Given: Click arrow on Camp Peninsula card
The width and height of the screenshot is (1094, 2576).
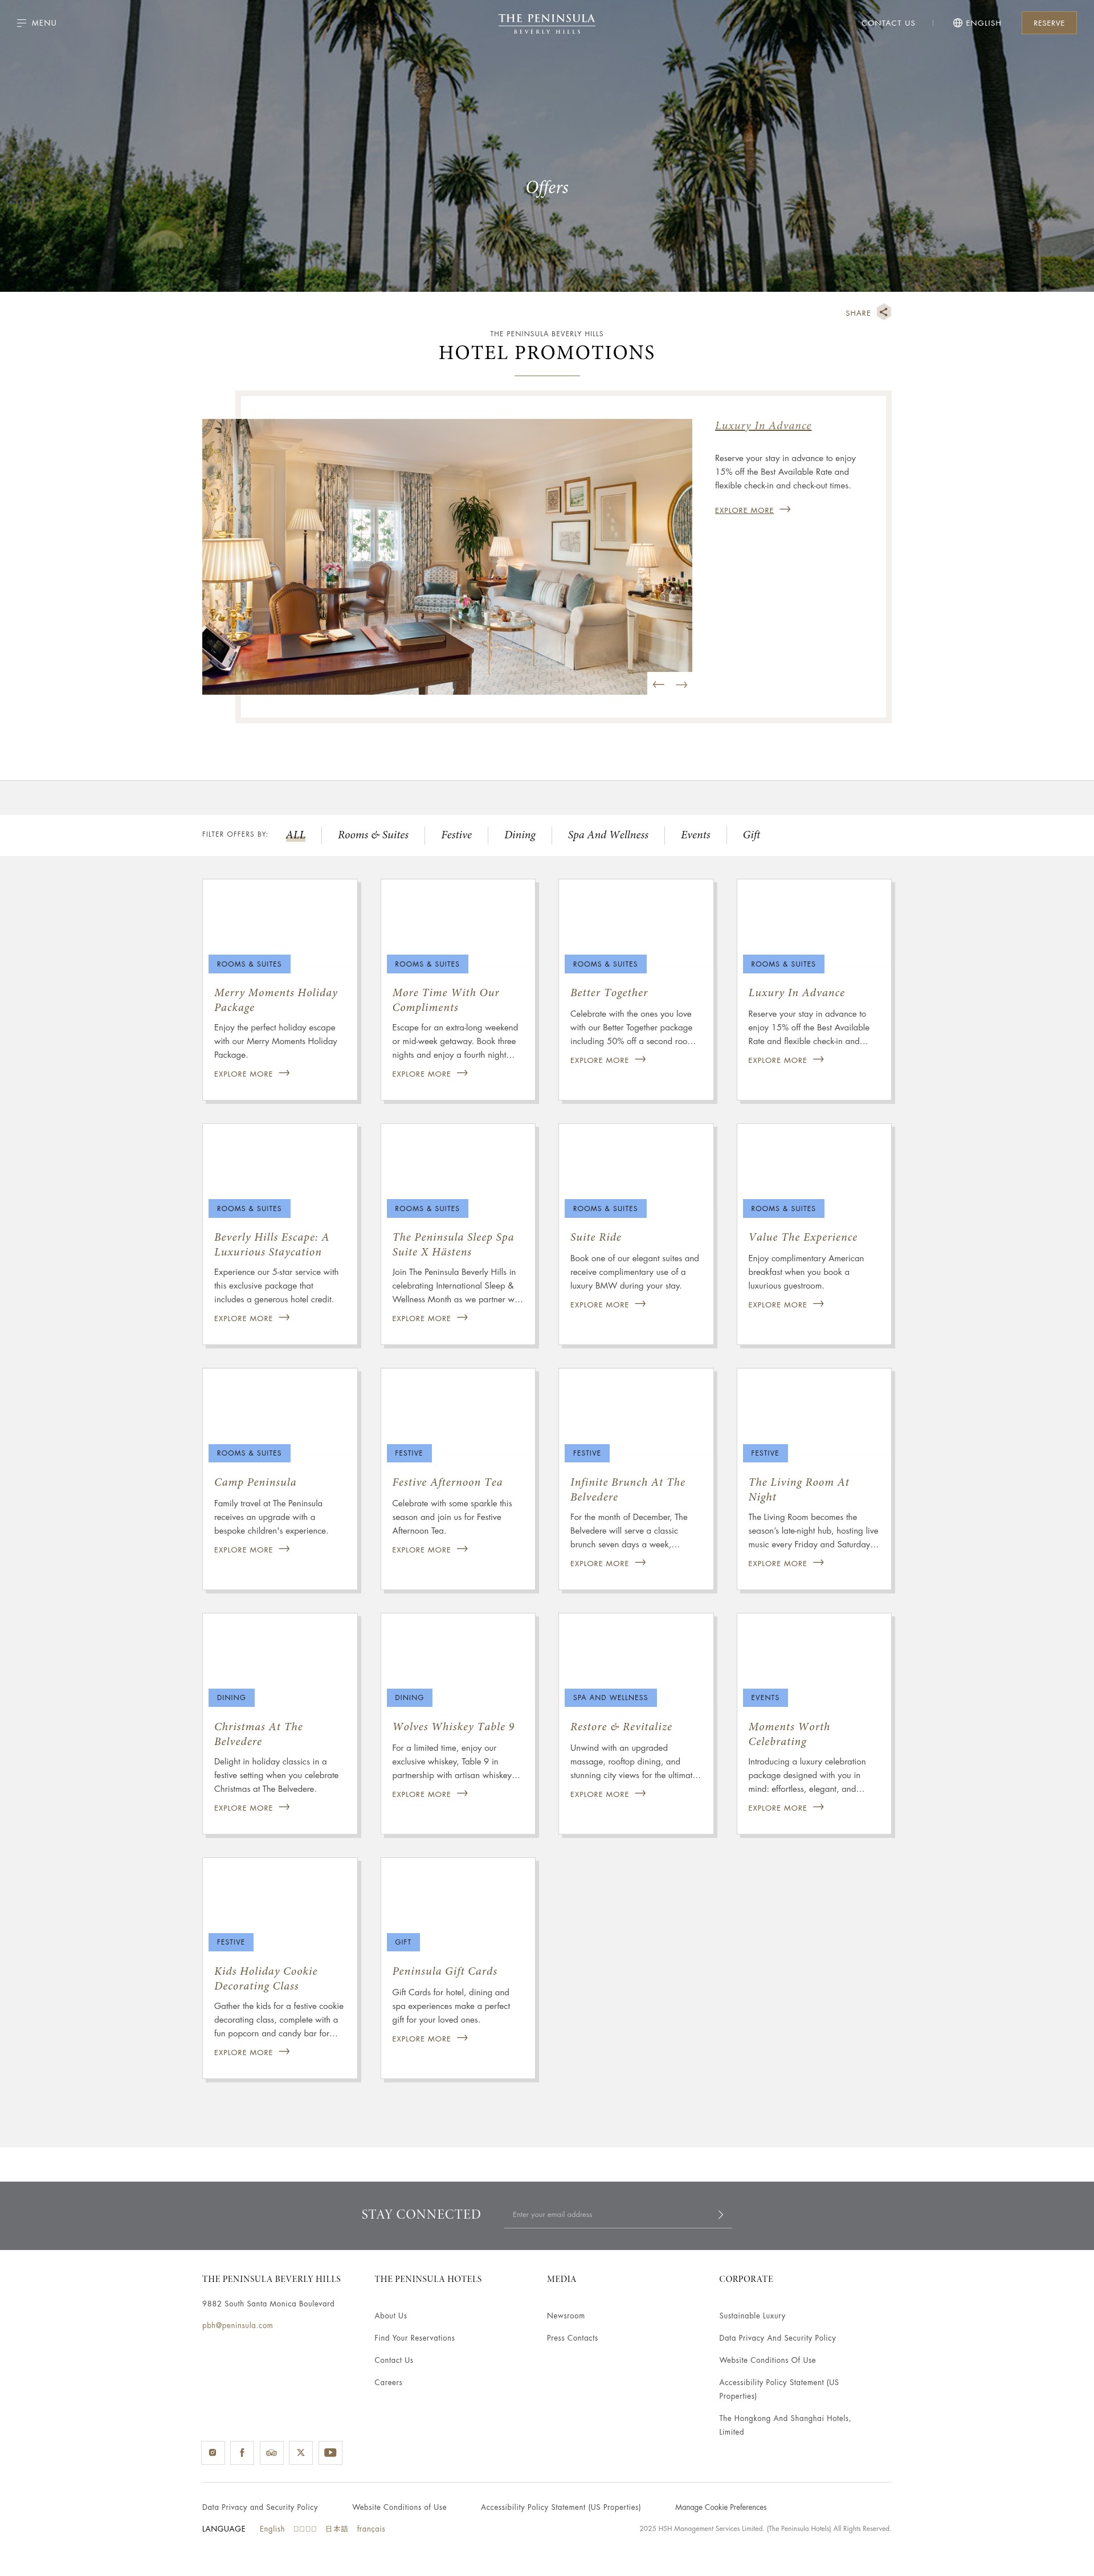Looking at the screenshot, I should click(284, 1548).
